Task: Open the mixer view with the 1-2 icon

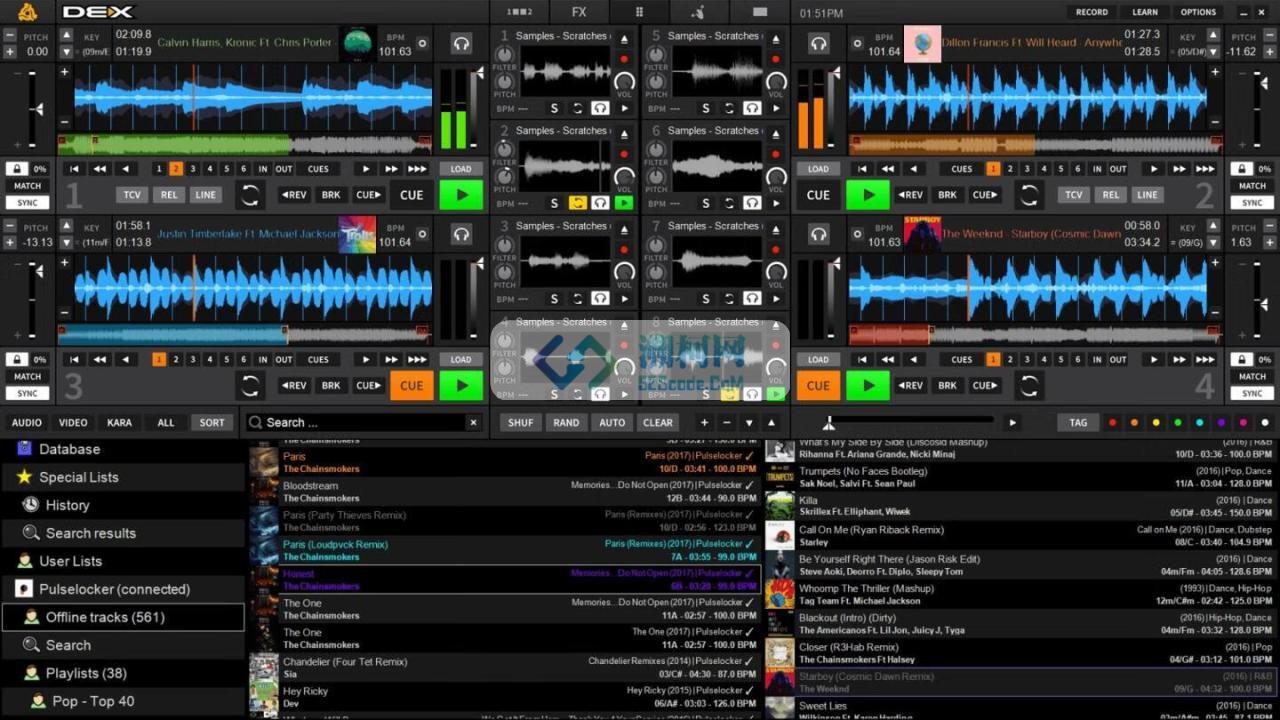Action: coord(520,12)
